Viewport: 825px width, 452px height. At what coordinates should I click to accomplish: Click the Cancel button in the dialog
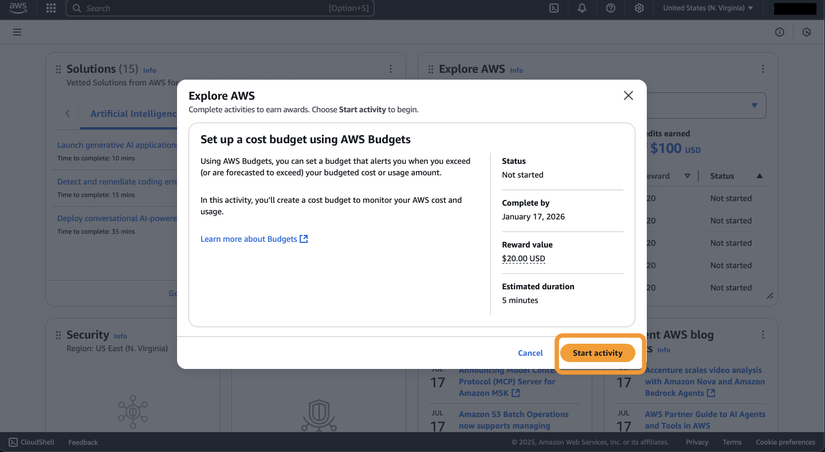coord(530,353)
